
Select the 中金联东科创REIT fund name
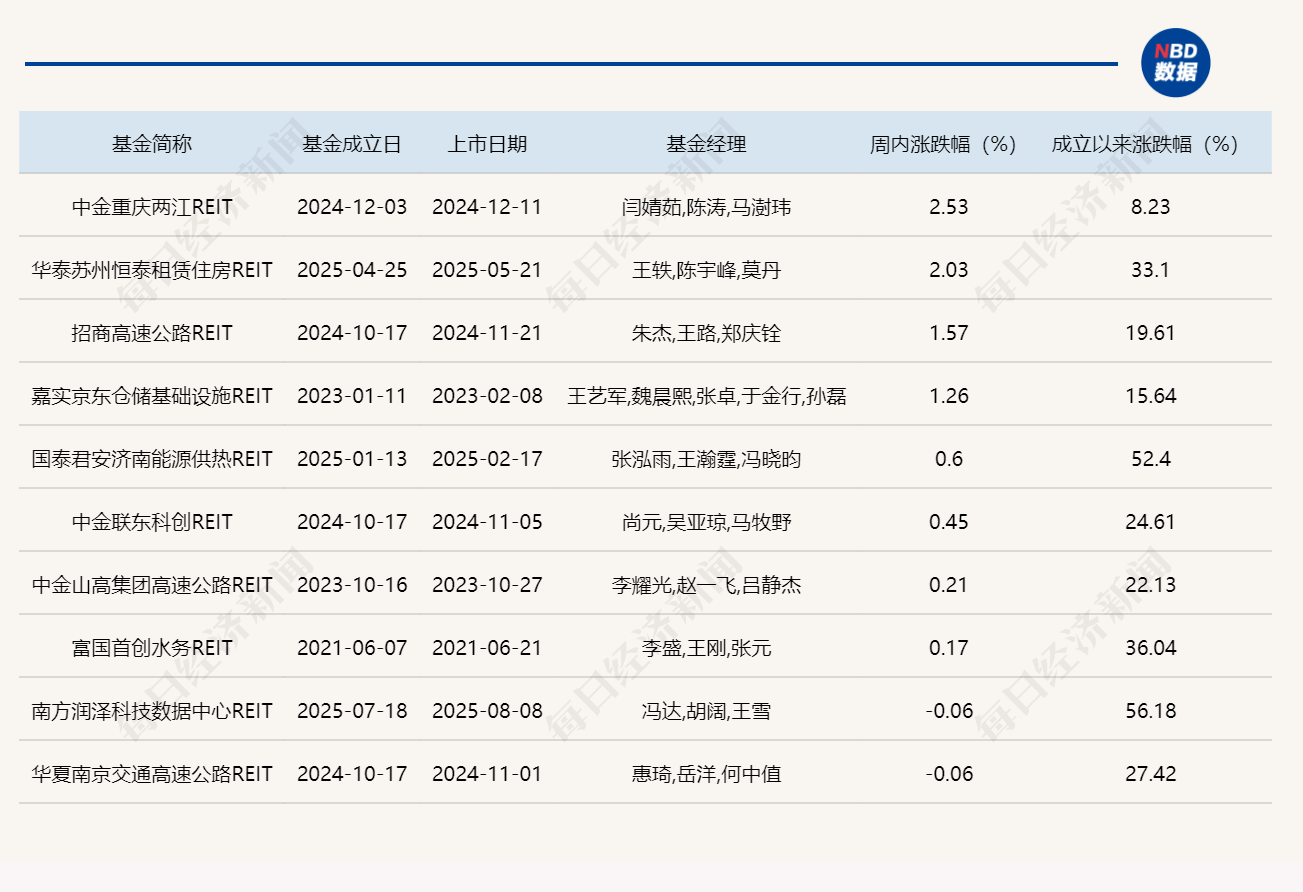(x=152, y=522)
